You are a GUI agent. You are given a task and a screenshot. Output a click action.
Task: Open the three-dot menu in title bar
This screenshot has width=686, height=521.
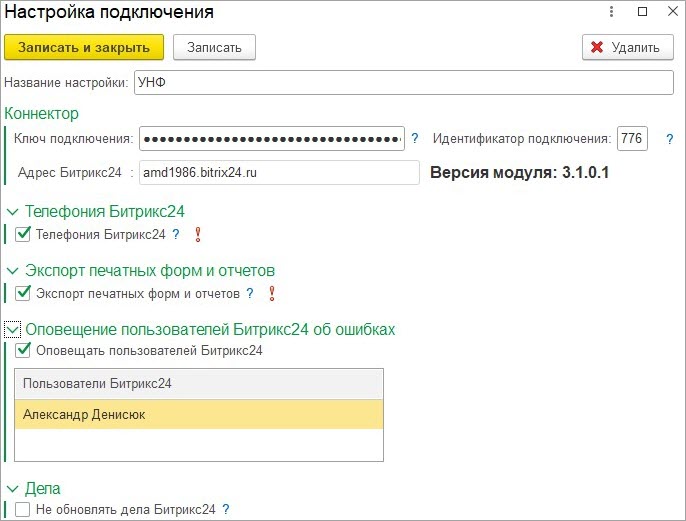click(611, 11)
